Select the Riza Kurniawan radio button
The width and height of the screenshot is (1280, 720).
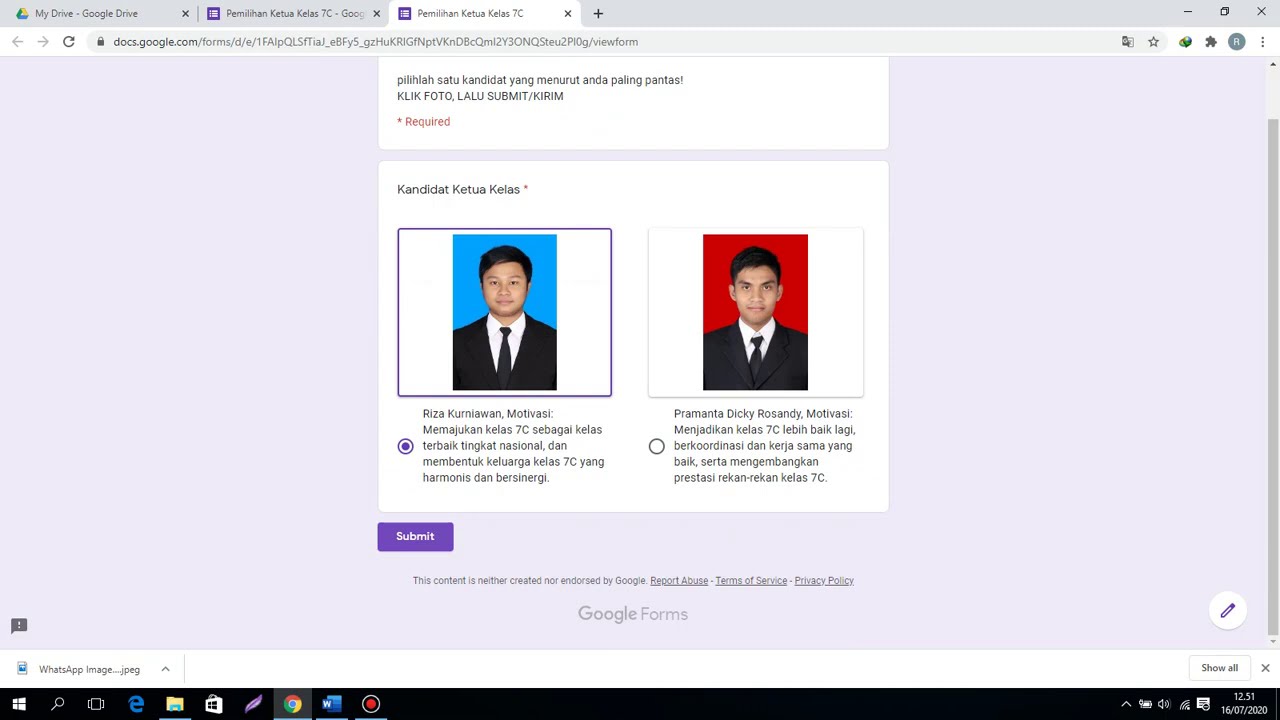[x=405, y=446]
